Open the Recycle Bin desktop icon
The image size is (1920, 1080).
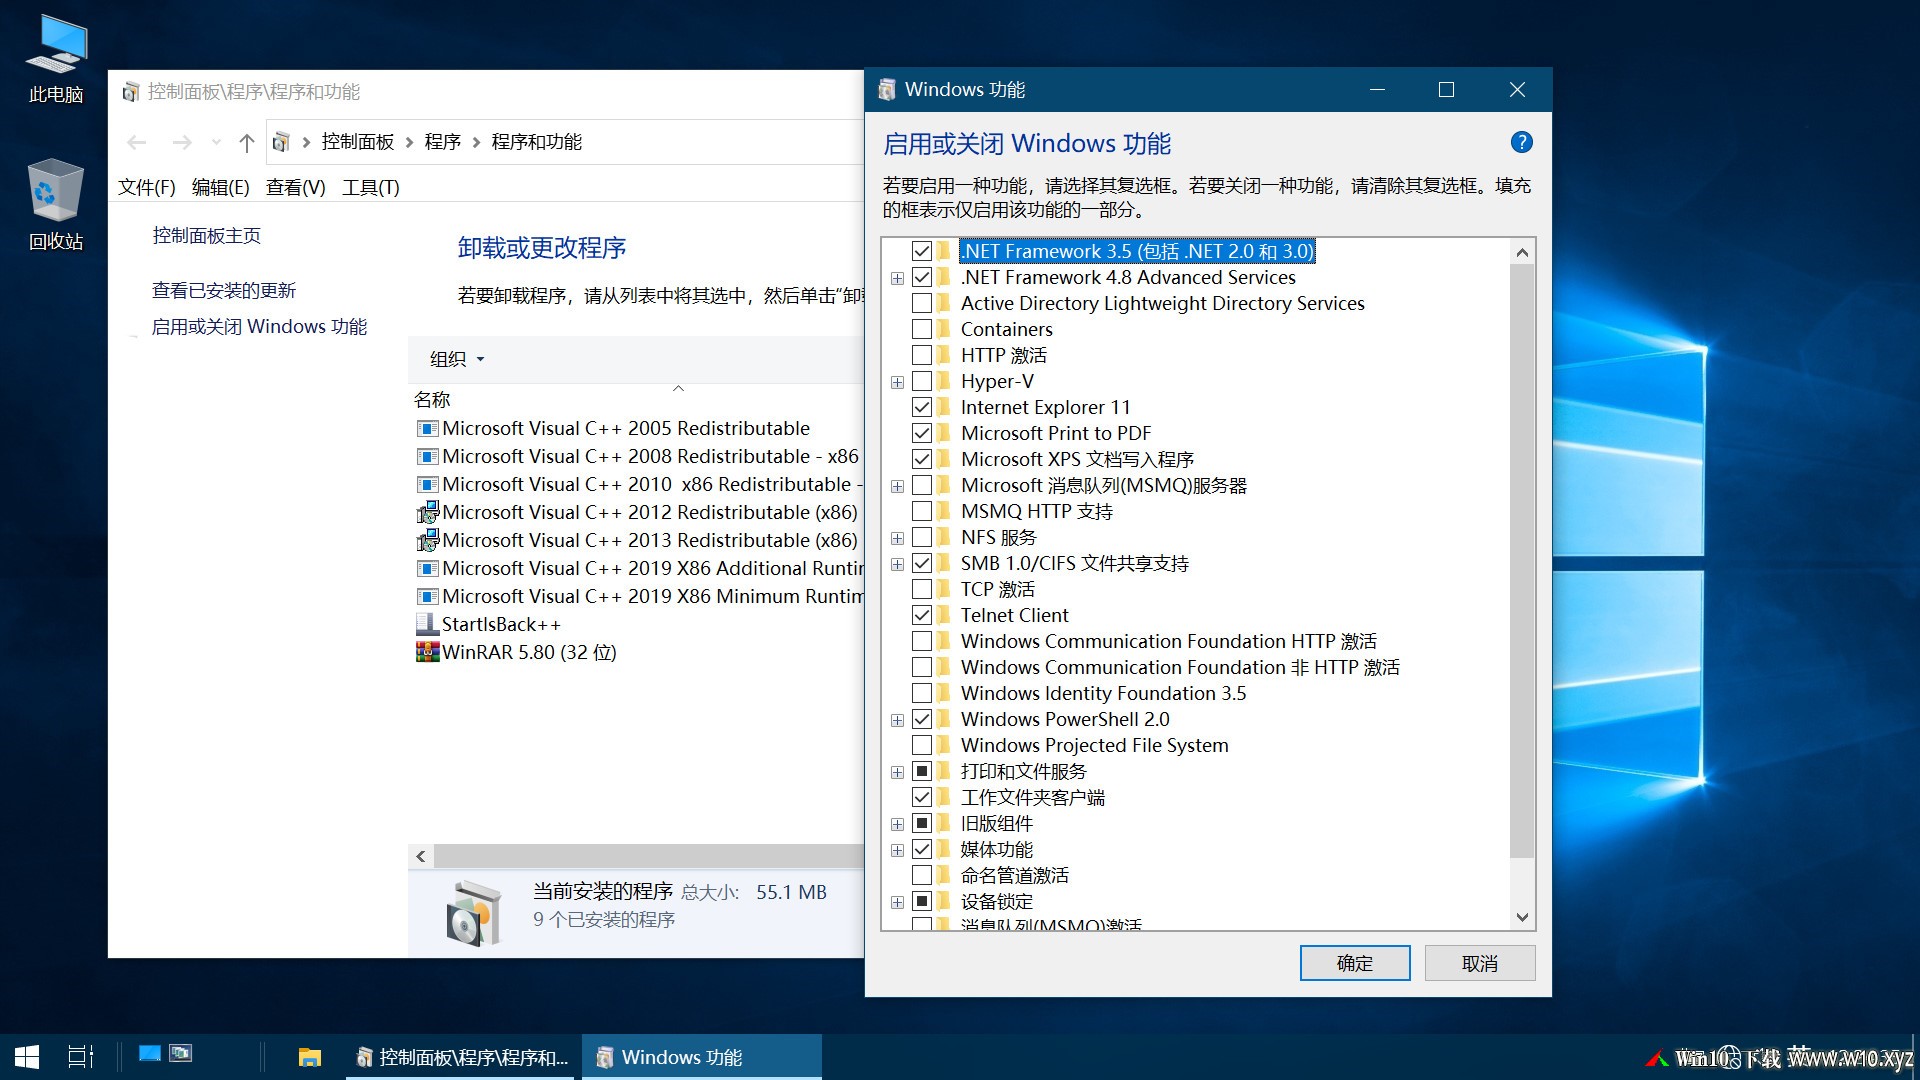56,205
